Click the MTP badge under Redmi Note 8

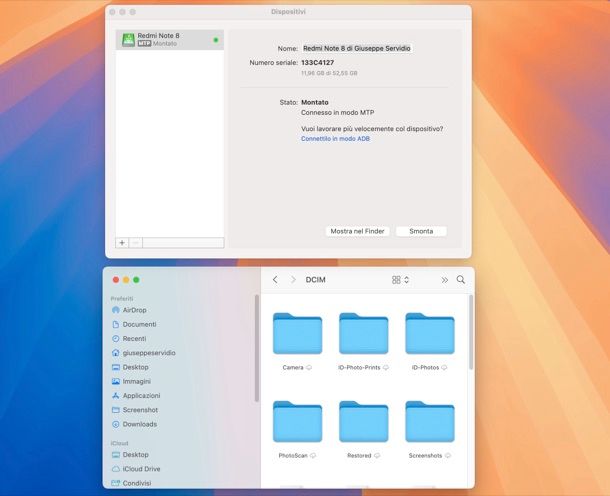[x=144, y=44]
